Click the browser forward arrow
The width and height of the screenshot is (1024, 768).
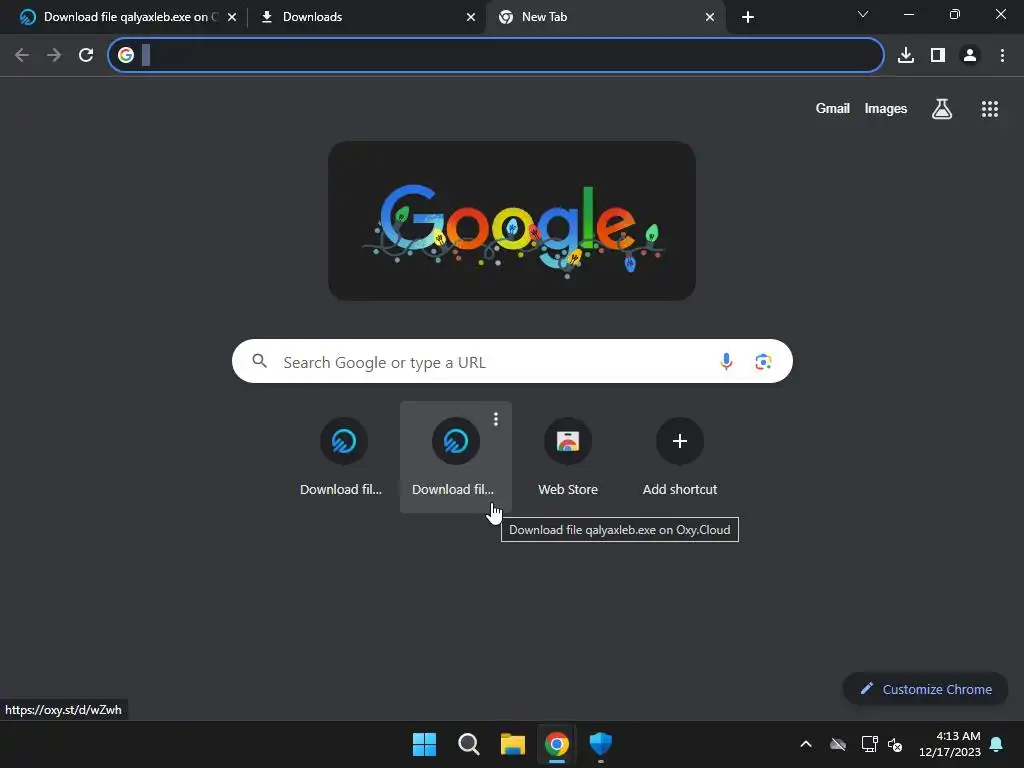click(x=54, y=55)
